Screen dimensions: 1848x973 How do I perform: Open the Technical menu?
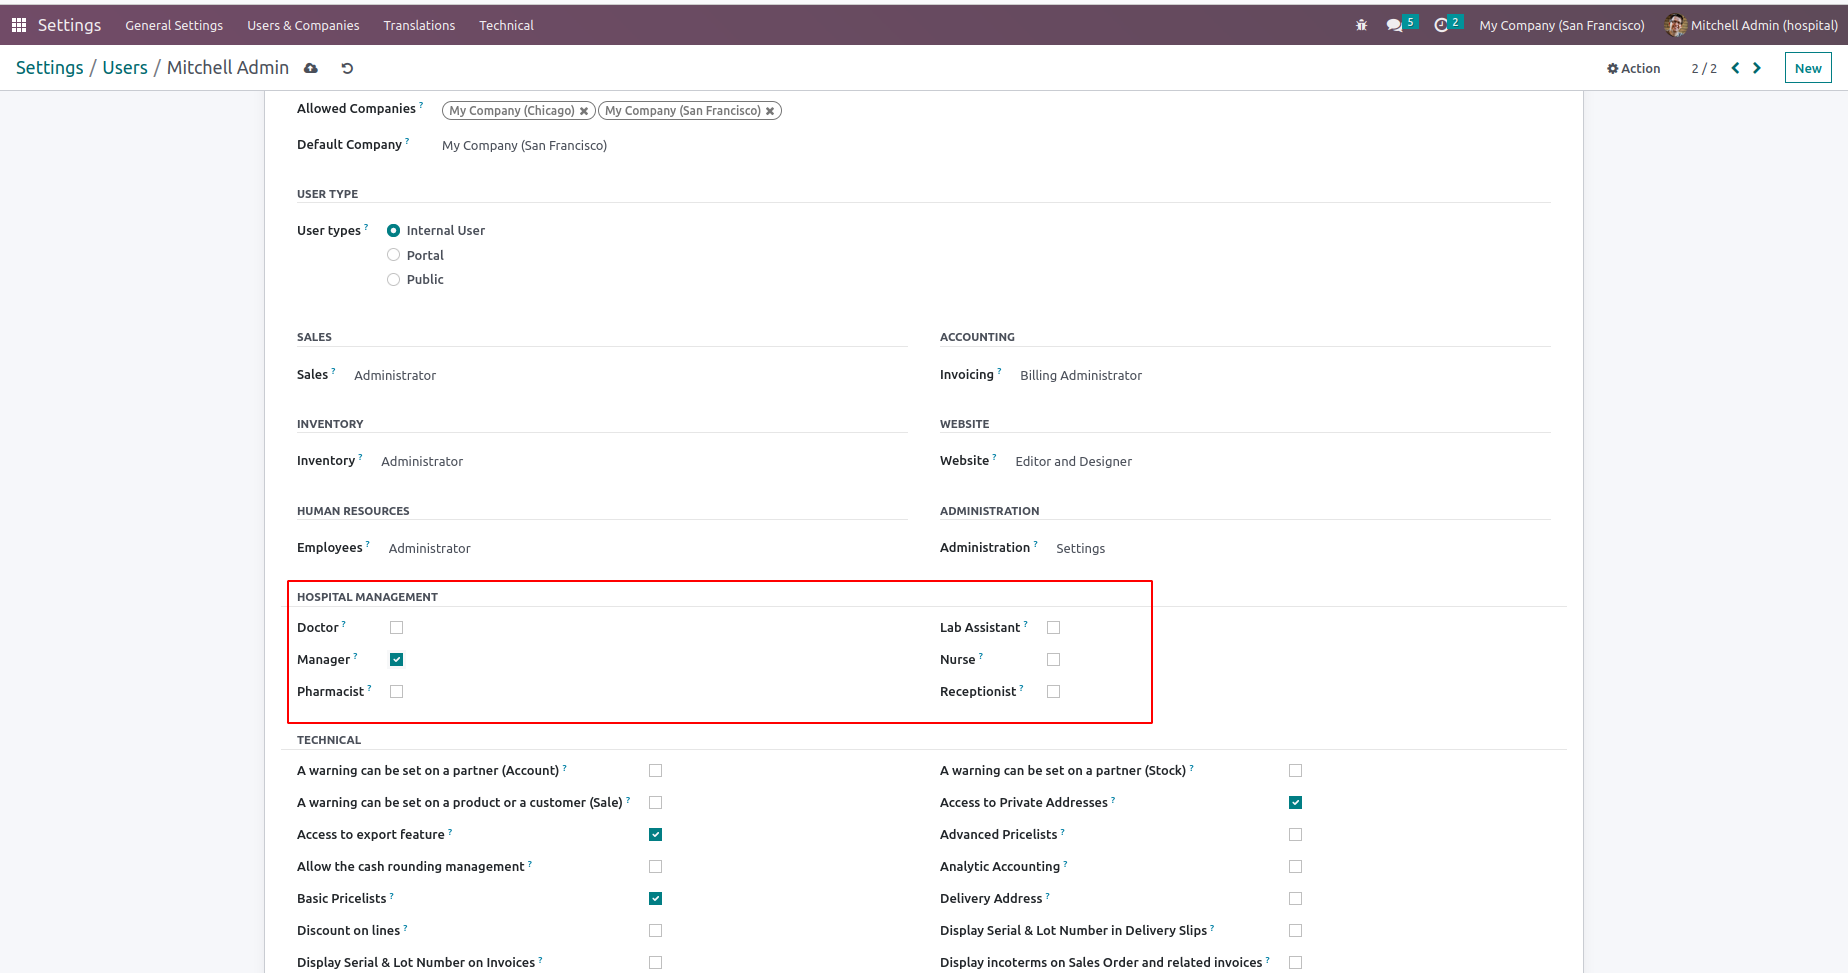tap(506, 25)
